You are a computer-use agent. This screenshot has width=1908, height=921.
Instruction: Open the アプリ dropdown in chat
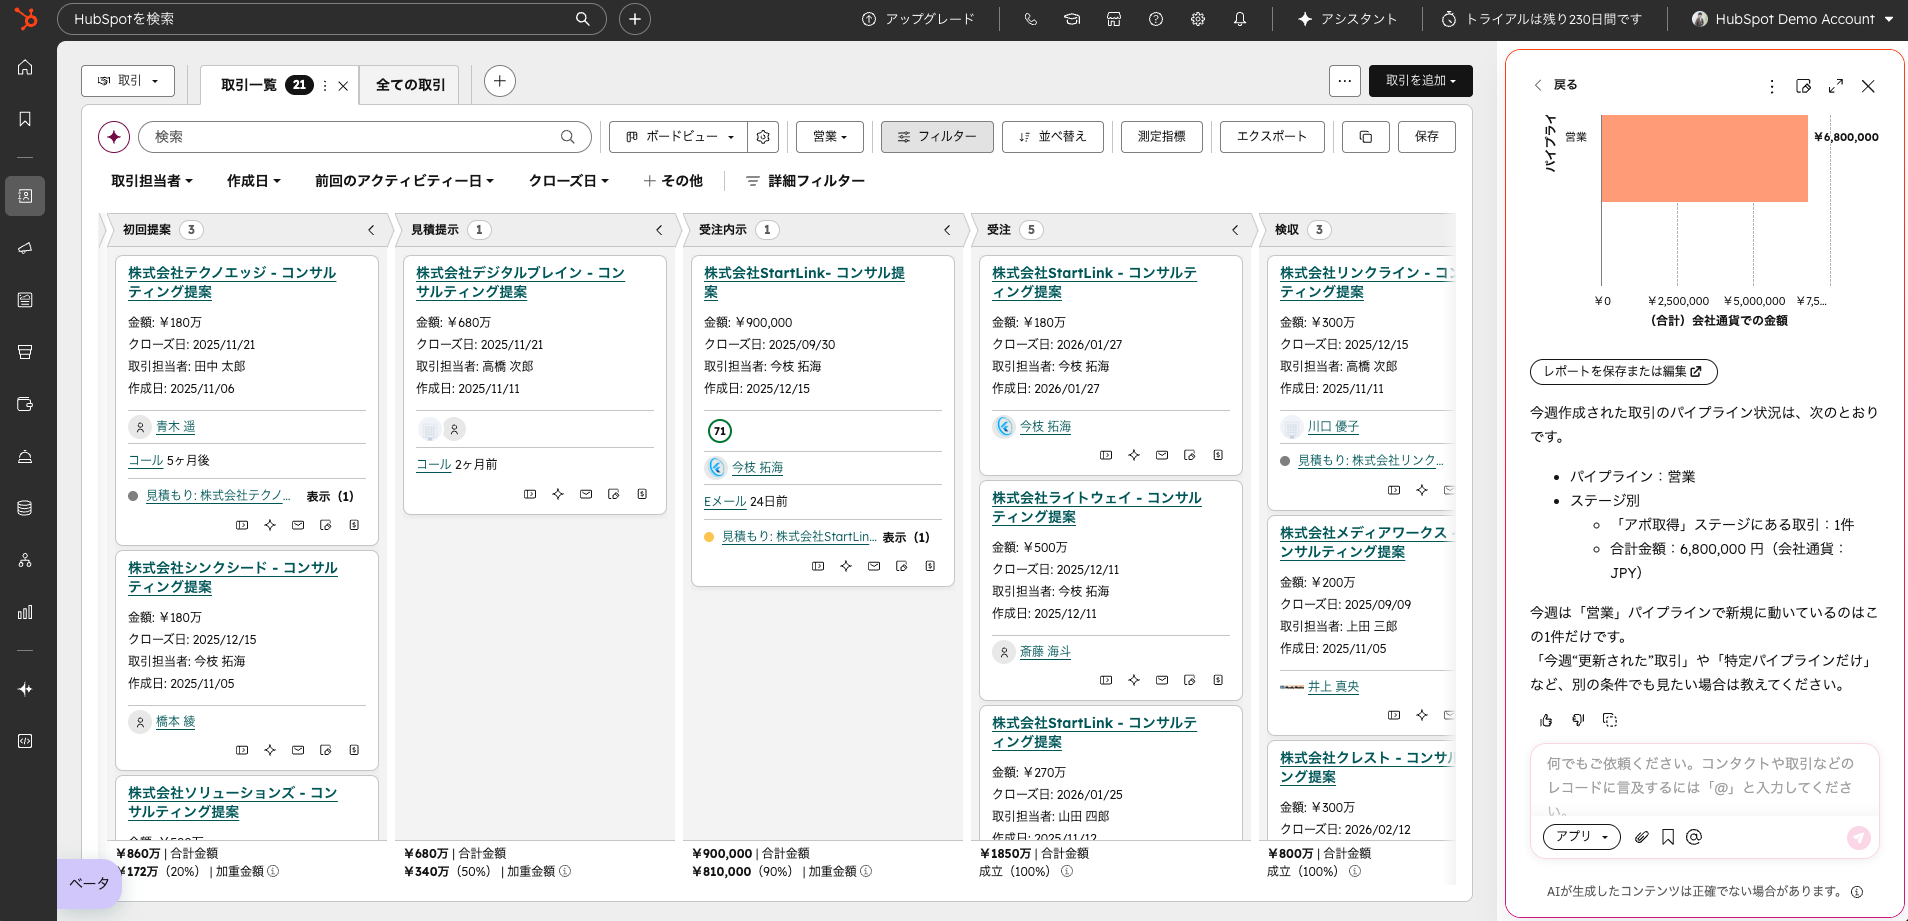(1581, 837)
